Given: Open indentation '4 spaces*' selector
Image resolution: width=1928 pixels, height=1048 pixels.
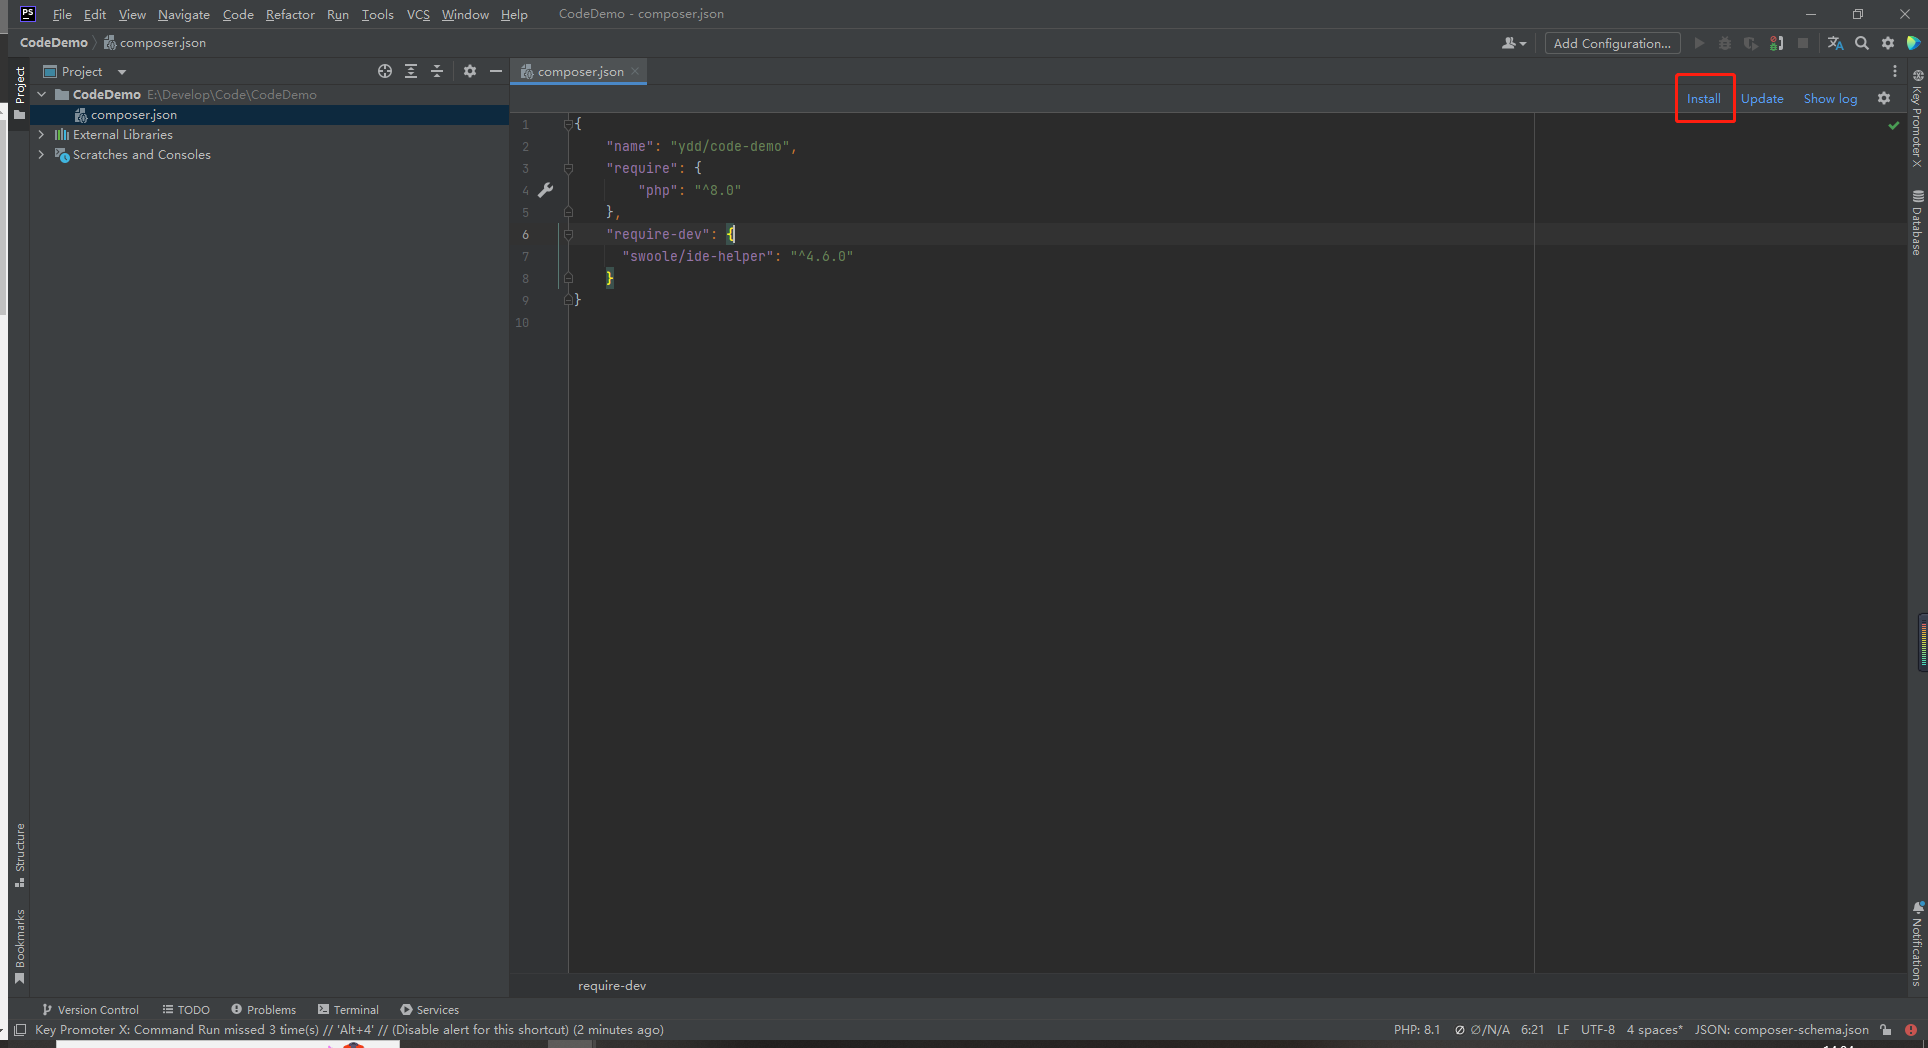Looking at the screenshot, I should pyautogui.click(x=1654, y=1030).
